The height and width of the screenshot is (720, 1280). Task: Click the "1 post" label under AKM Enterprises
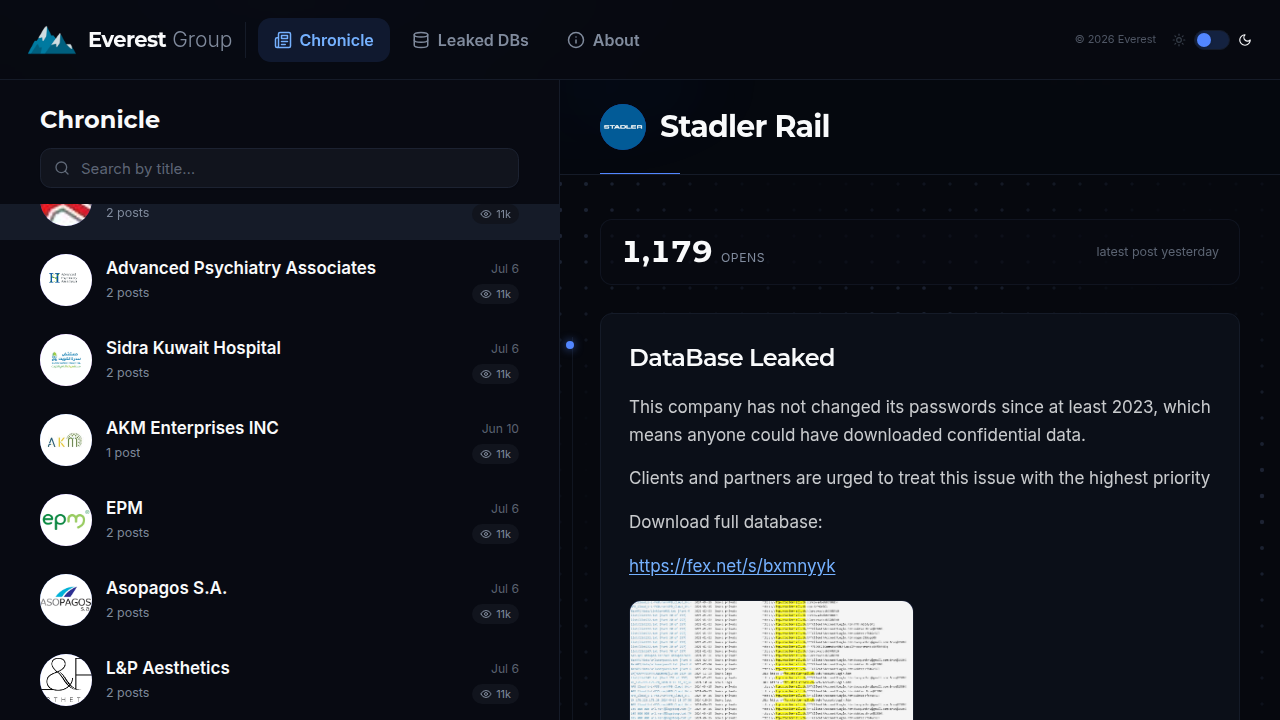[x=123, y=453]
